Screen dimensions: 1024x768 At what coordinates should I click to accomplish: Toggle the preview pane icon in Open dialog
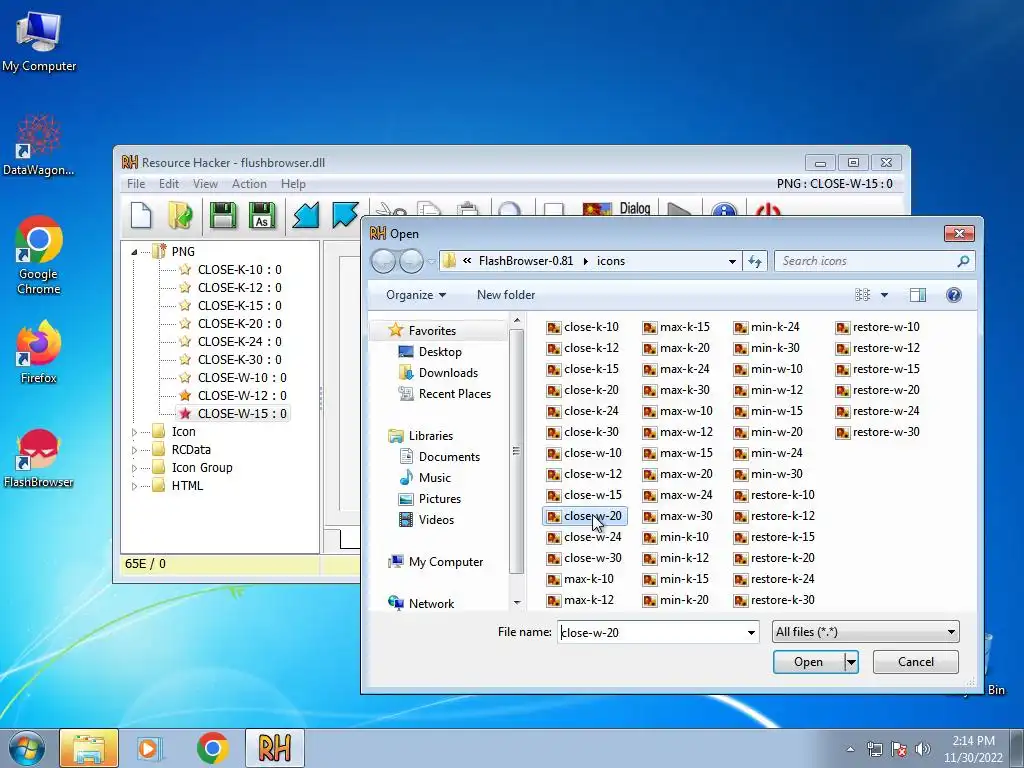tap(918, 295)
